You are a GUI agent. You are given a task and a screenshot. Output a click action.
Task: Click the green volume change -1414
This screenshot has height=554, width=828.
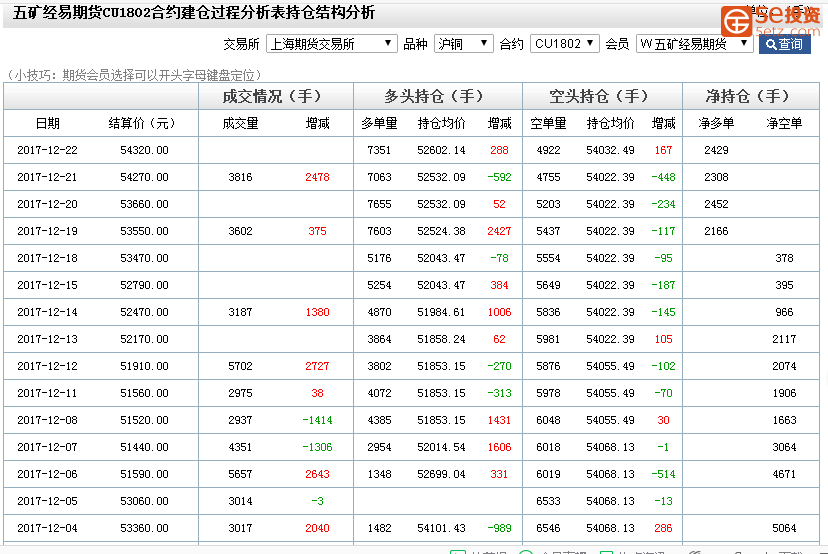tap(317, 420)
